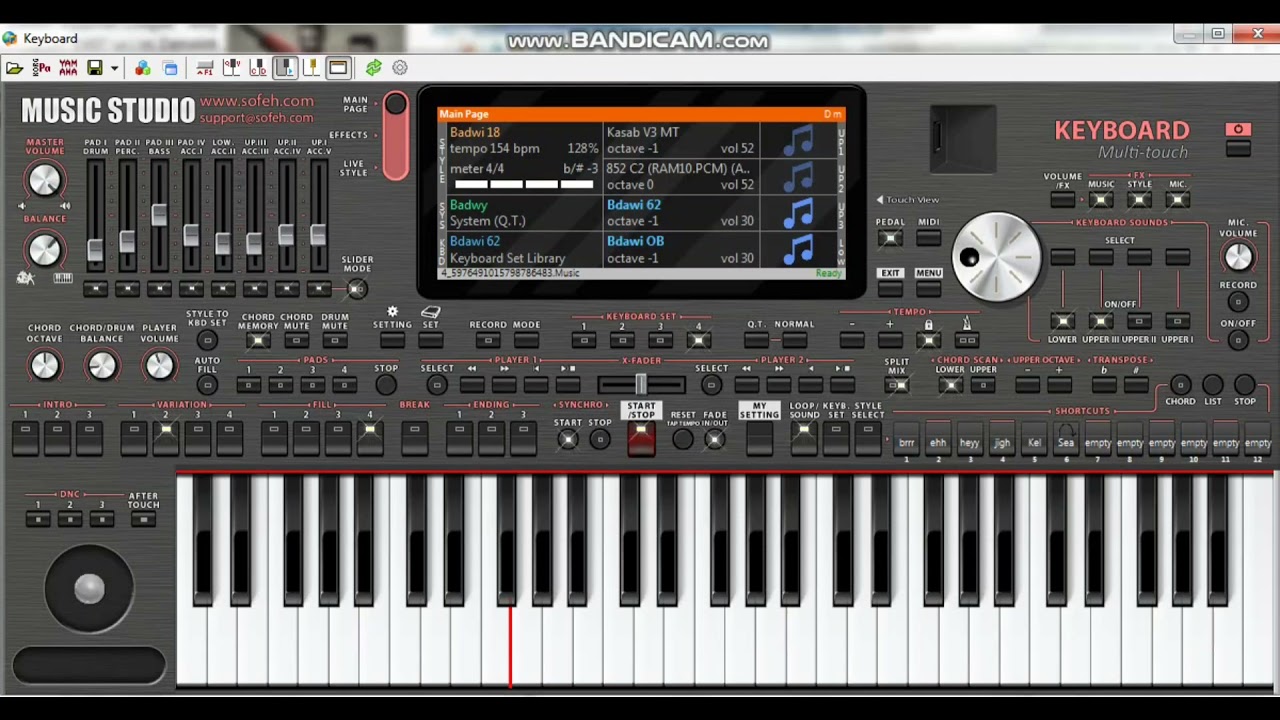Select Variation 2 button
Viewport: 1280px width, 720px height.
pyautogui.click(x=166, y=437)
